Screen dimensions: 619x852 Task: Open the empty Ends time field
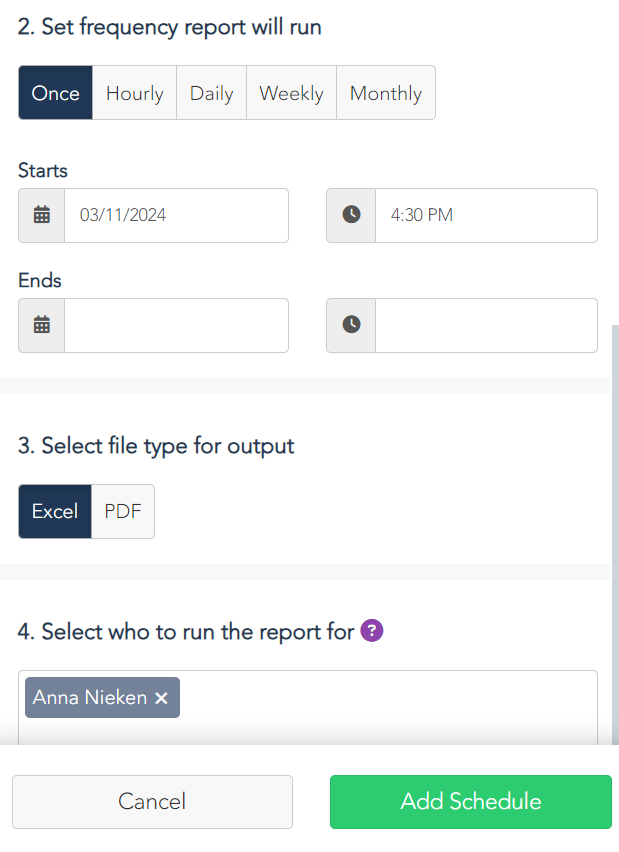click(x=486, y=325)
